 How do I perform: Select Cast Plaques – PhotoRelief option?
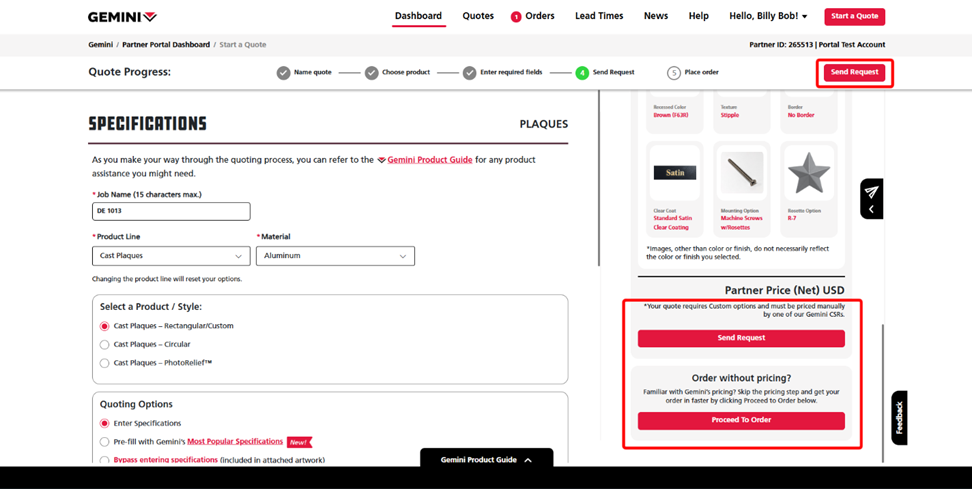pos(105,363)
